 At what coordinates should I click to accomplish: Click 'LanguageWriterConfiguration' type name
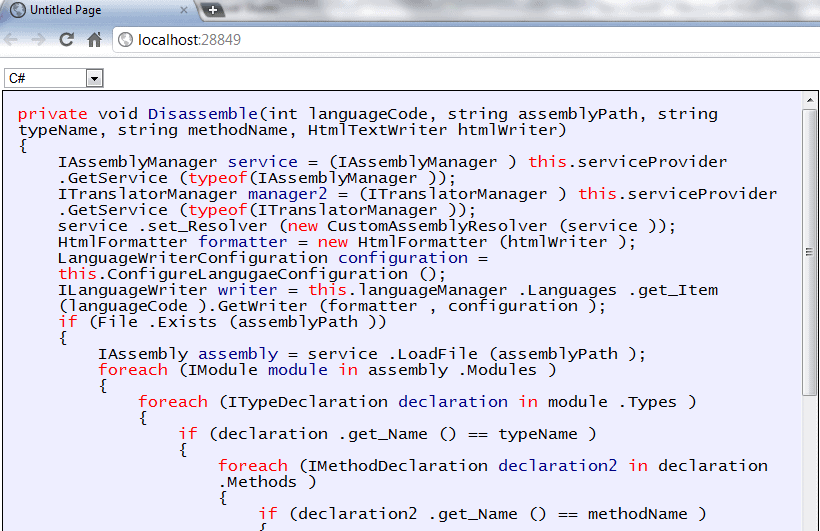[x=192, y=258]
